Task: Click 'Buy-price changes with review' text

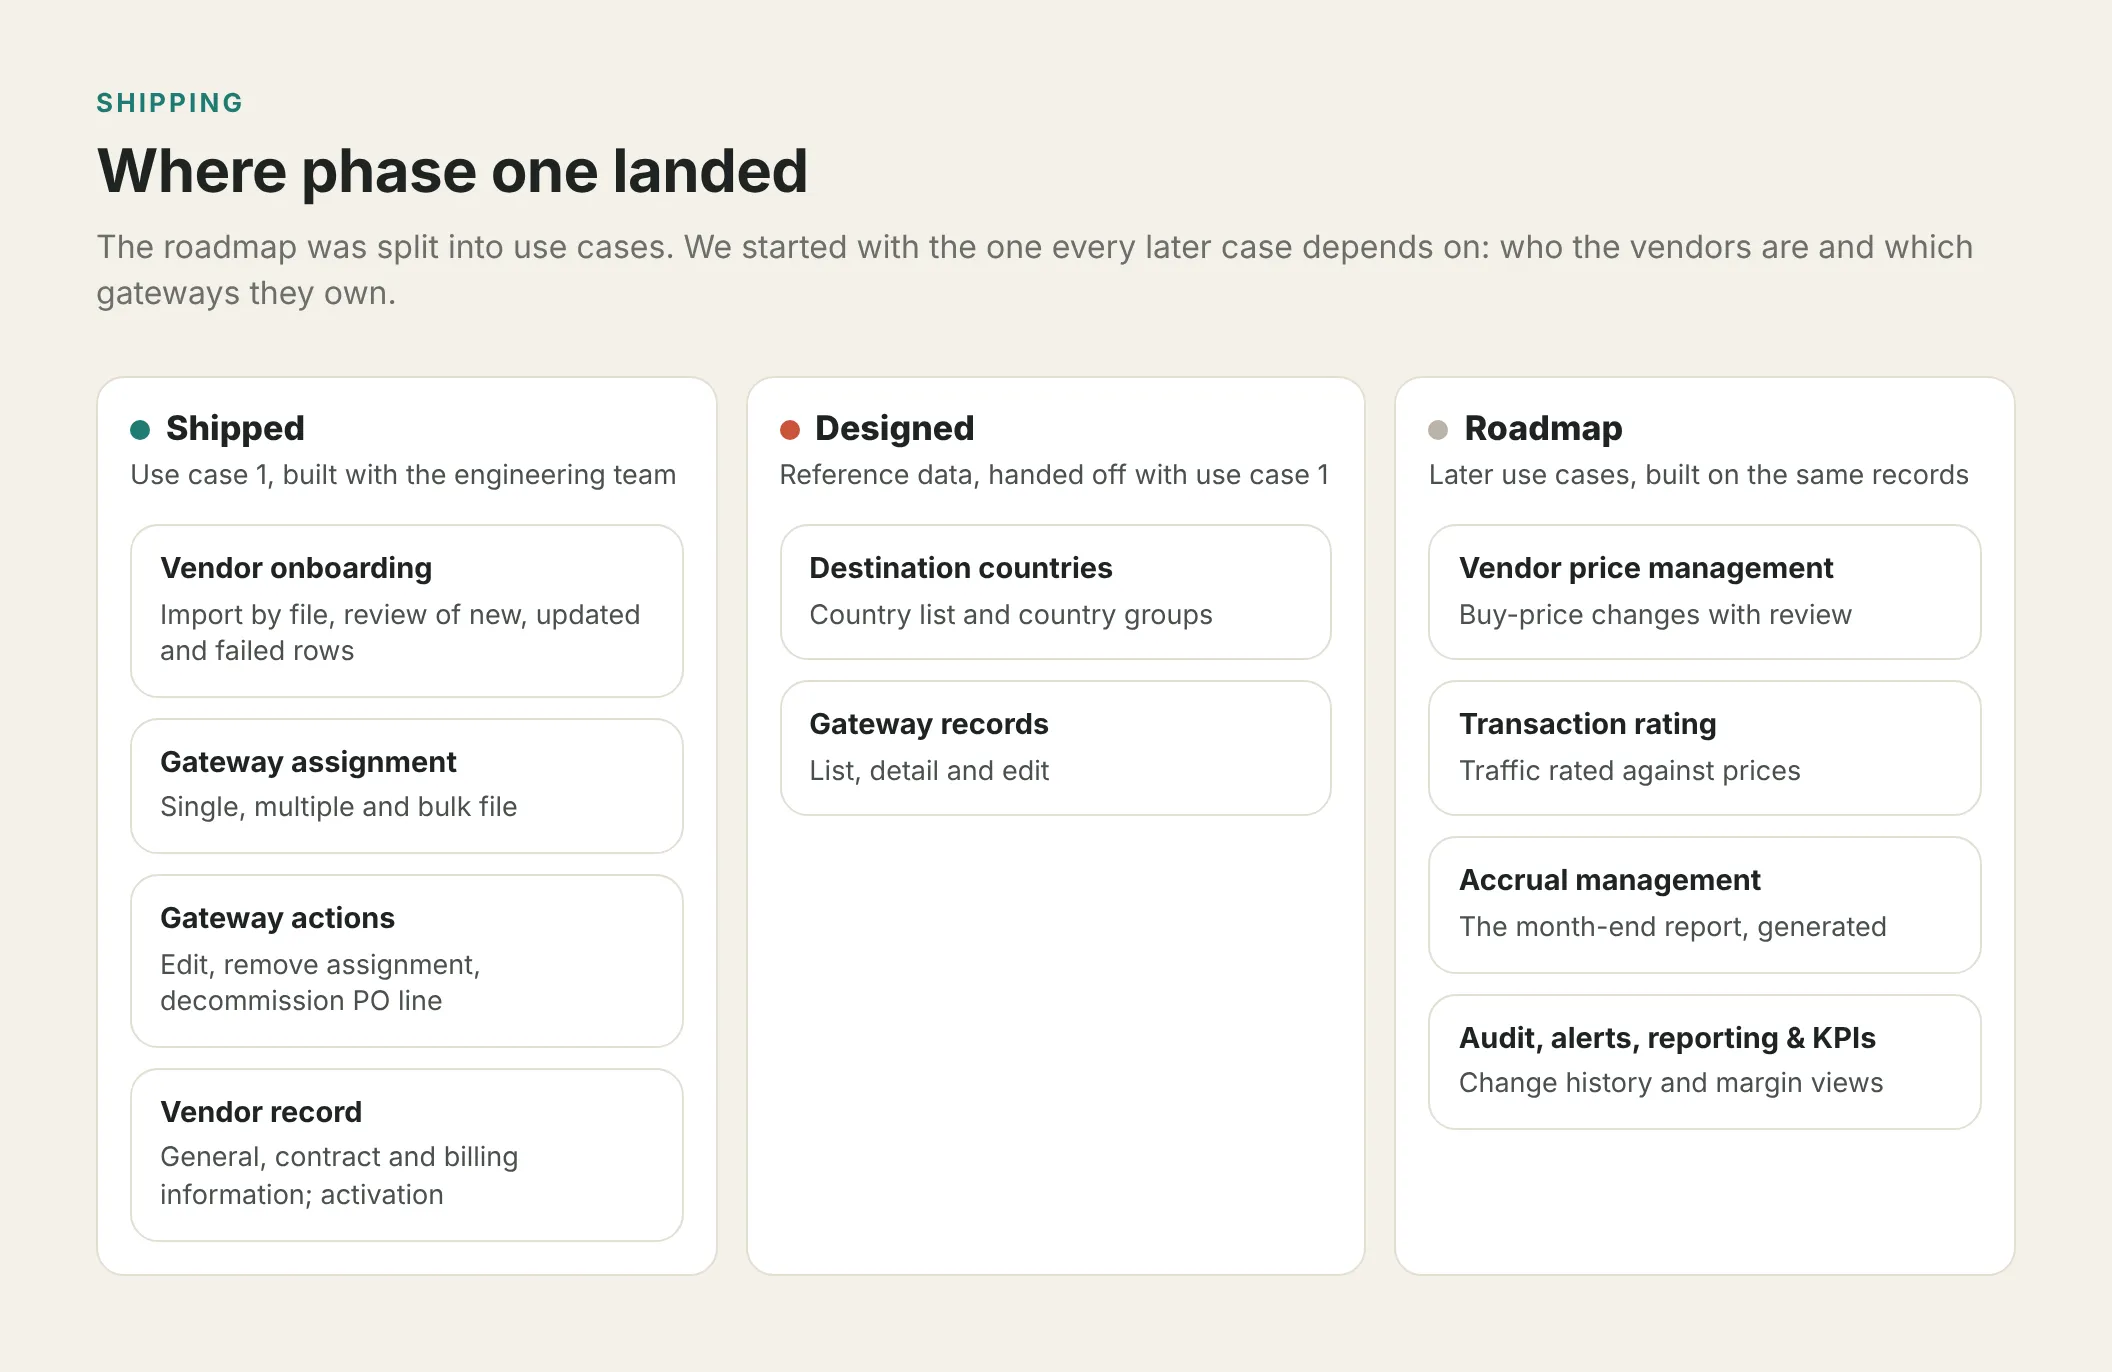Action: click(1655, 615)
